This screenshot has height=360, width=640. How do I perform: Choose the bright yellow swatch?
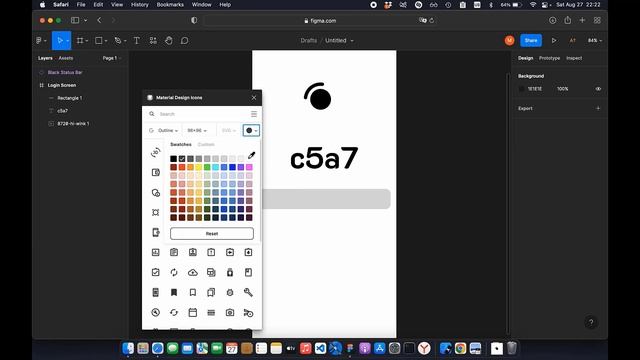(x=199, y=167)
